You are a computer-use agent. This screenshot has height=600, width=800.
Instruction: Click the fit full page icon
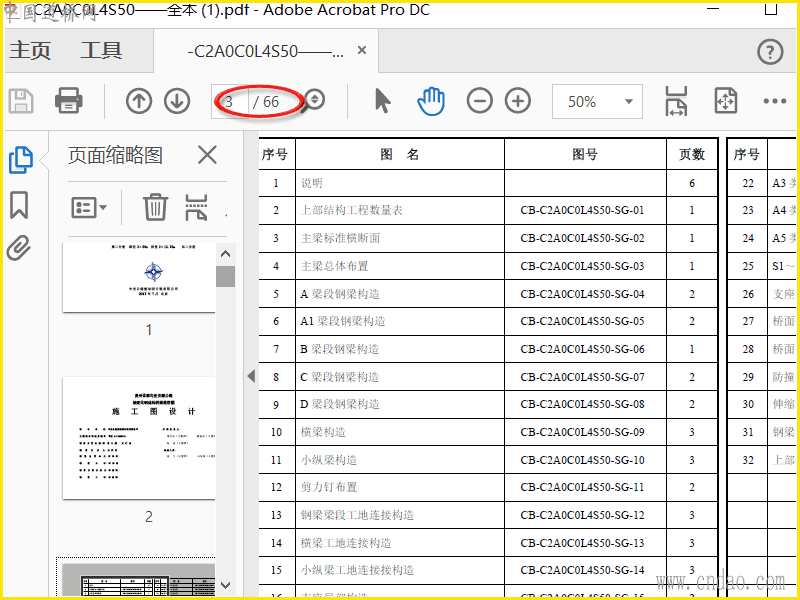[726, 101]
